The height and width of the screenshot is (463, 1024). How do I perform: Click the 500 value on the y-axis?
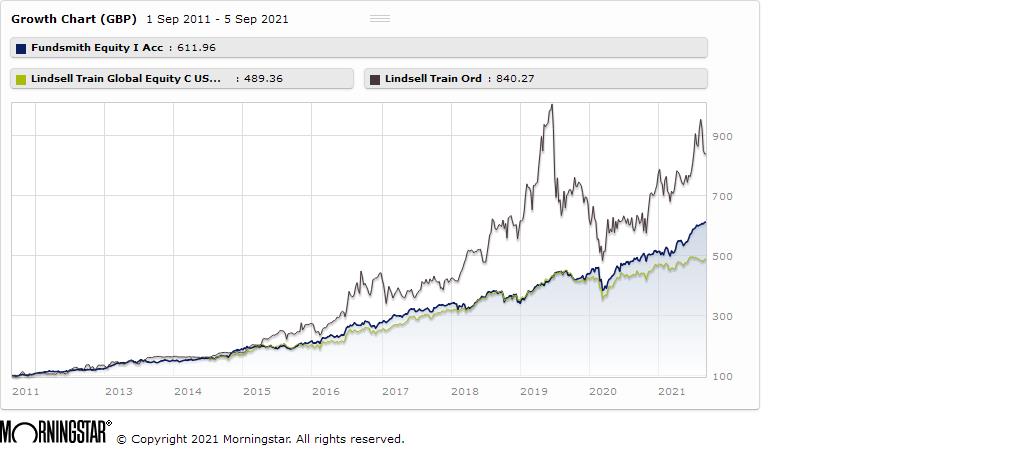point(722,256)
